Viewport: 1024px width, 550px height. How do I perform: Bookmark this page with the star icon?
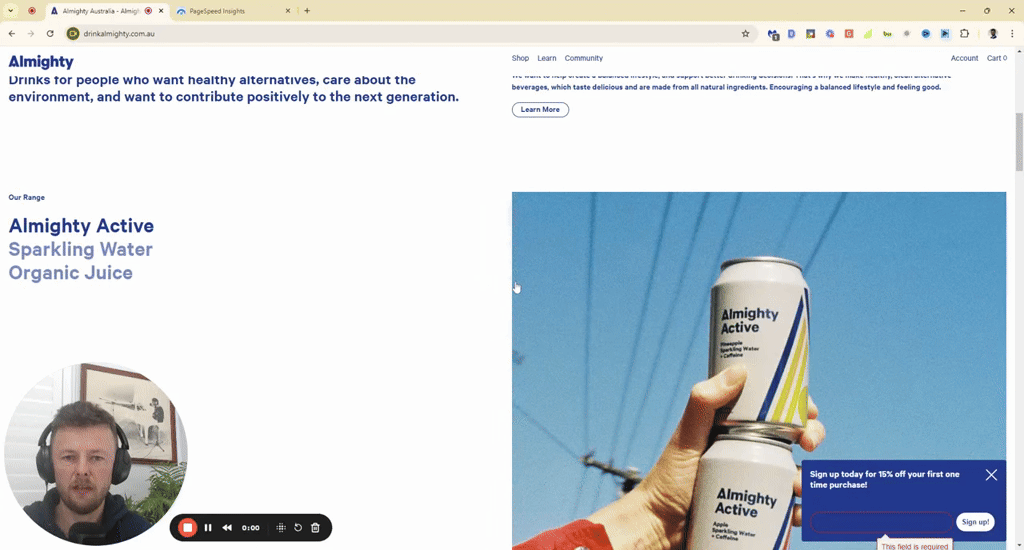(x=745, y=33)
